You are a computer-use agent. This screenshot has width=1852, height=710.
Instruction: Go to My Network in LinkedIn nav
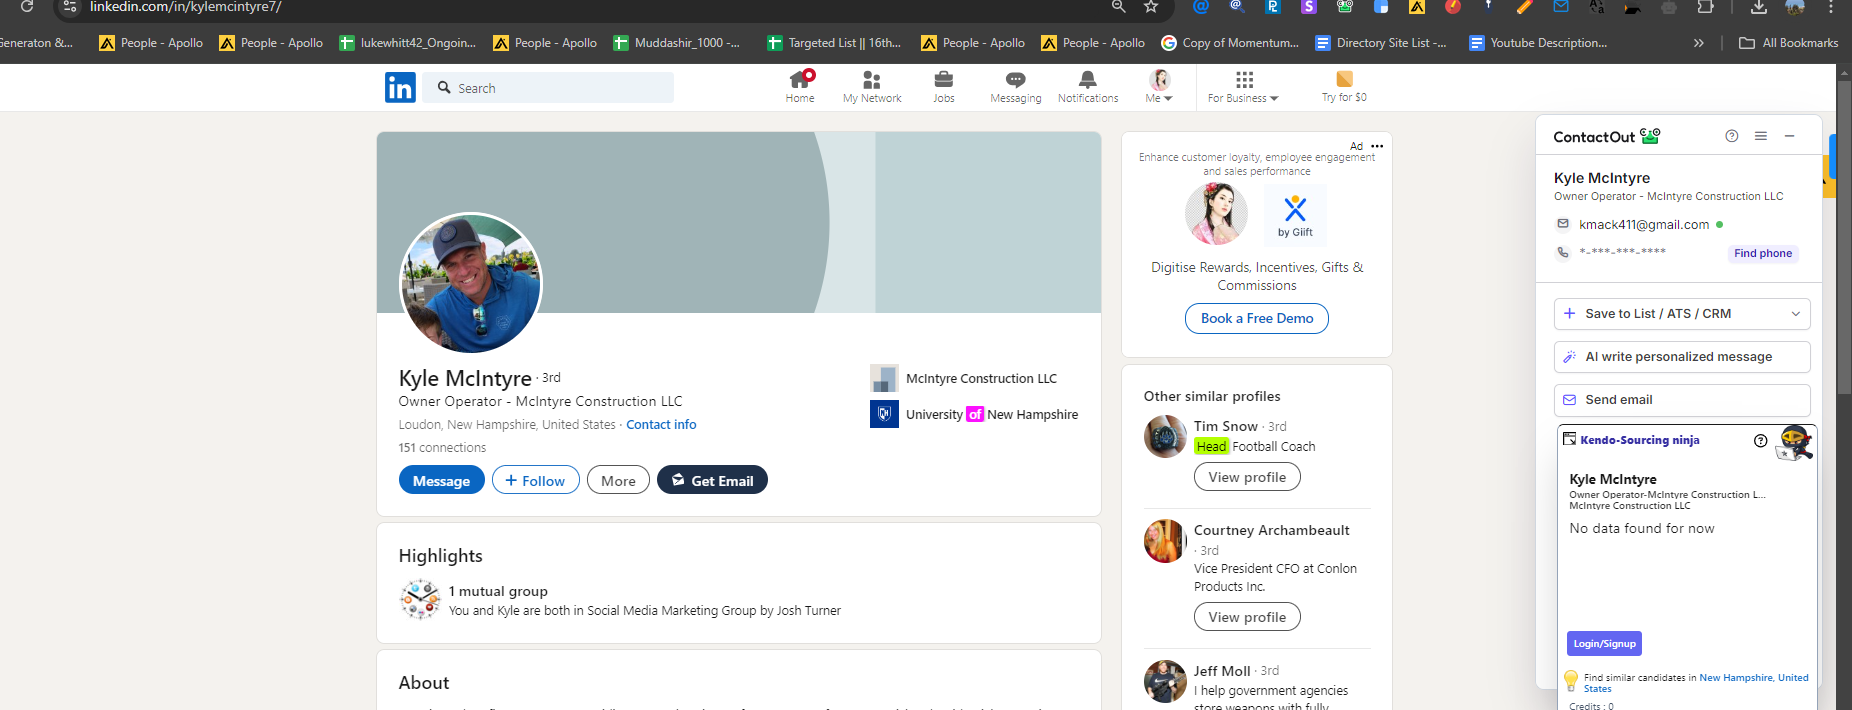pyautogui.click(x=872, y=86)
